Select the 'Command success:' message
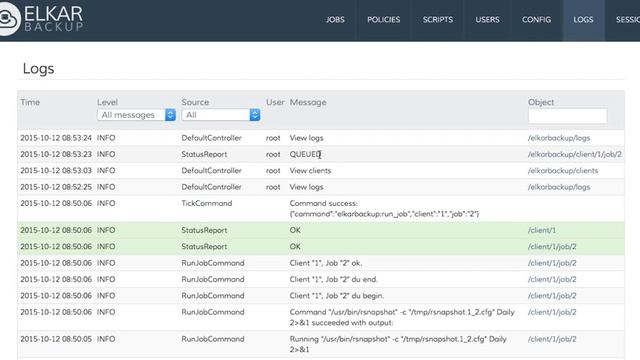640x360 pixels. (x=323, y=203)
